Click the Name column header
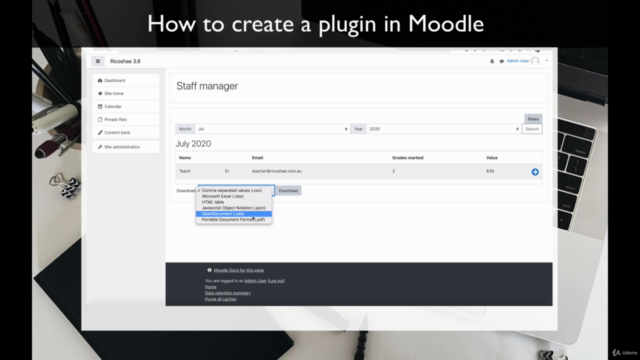The image size is (640, 360). (185, 158)
